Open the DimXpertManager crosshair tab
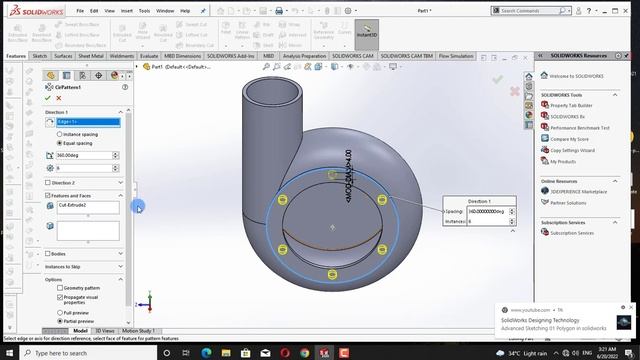Viewport: 640px width, 360px height. pos(98,76)
